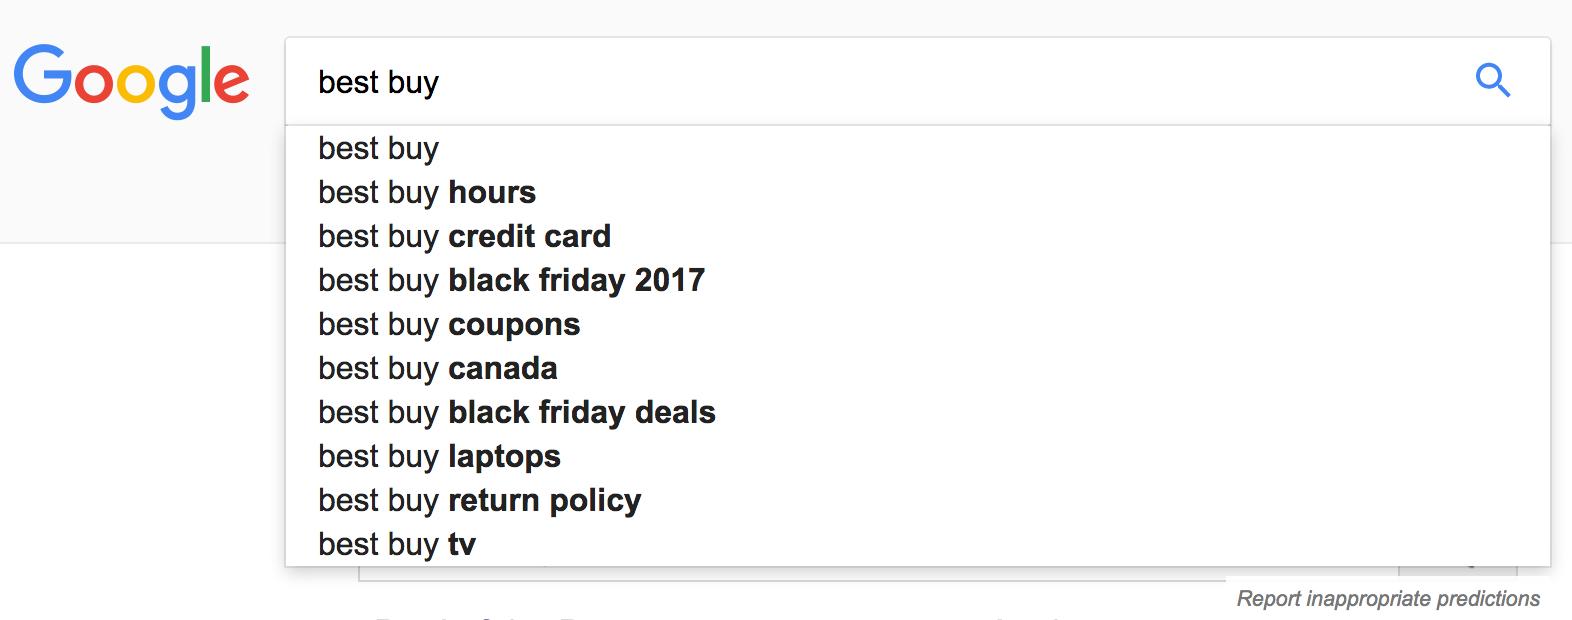1572x620 pixels.
Task: Click the Google logo
Action: (x=131, y=80)
